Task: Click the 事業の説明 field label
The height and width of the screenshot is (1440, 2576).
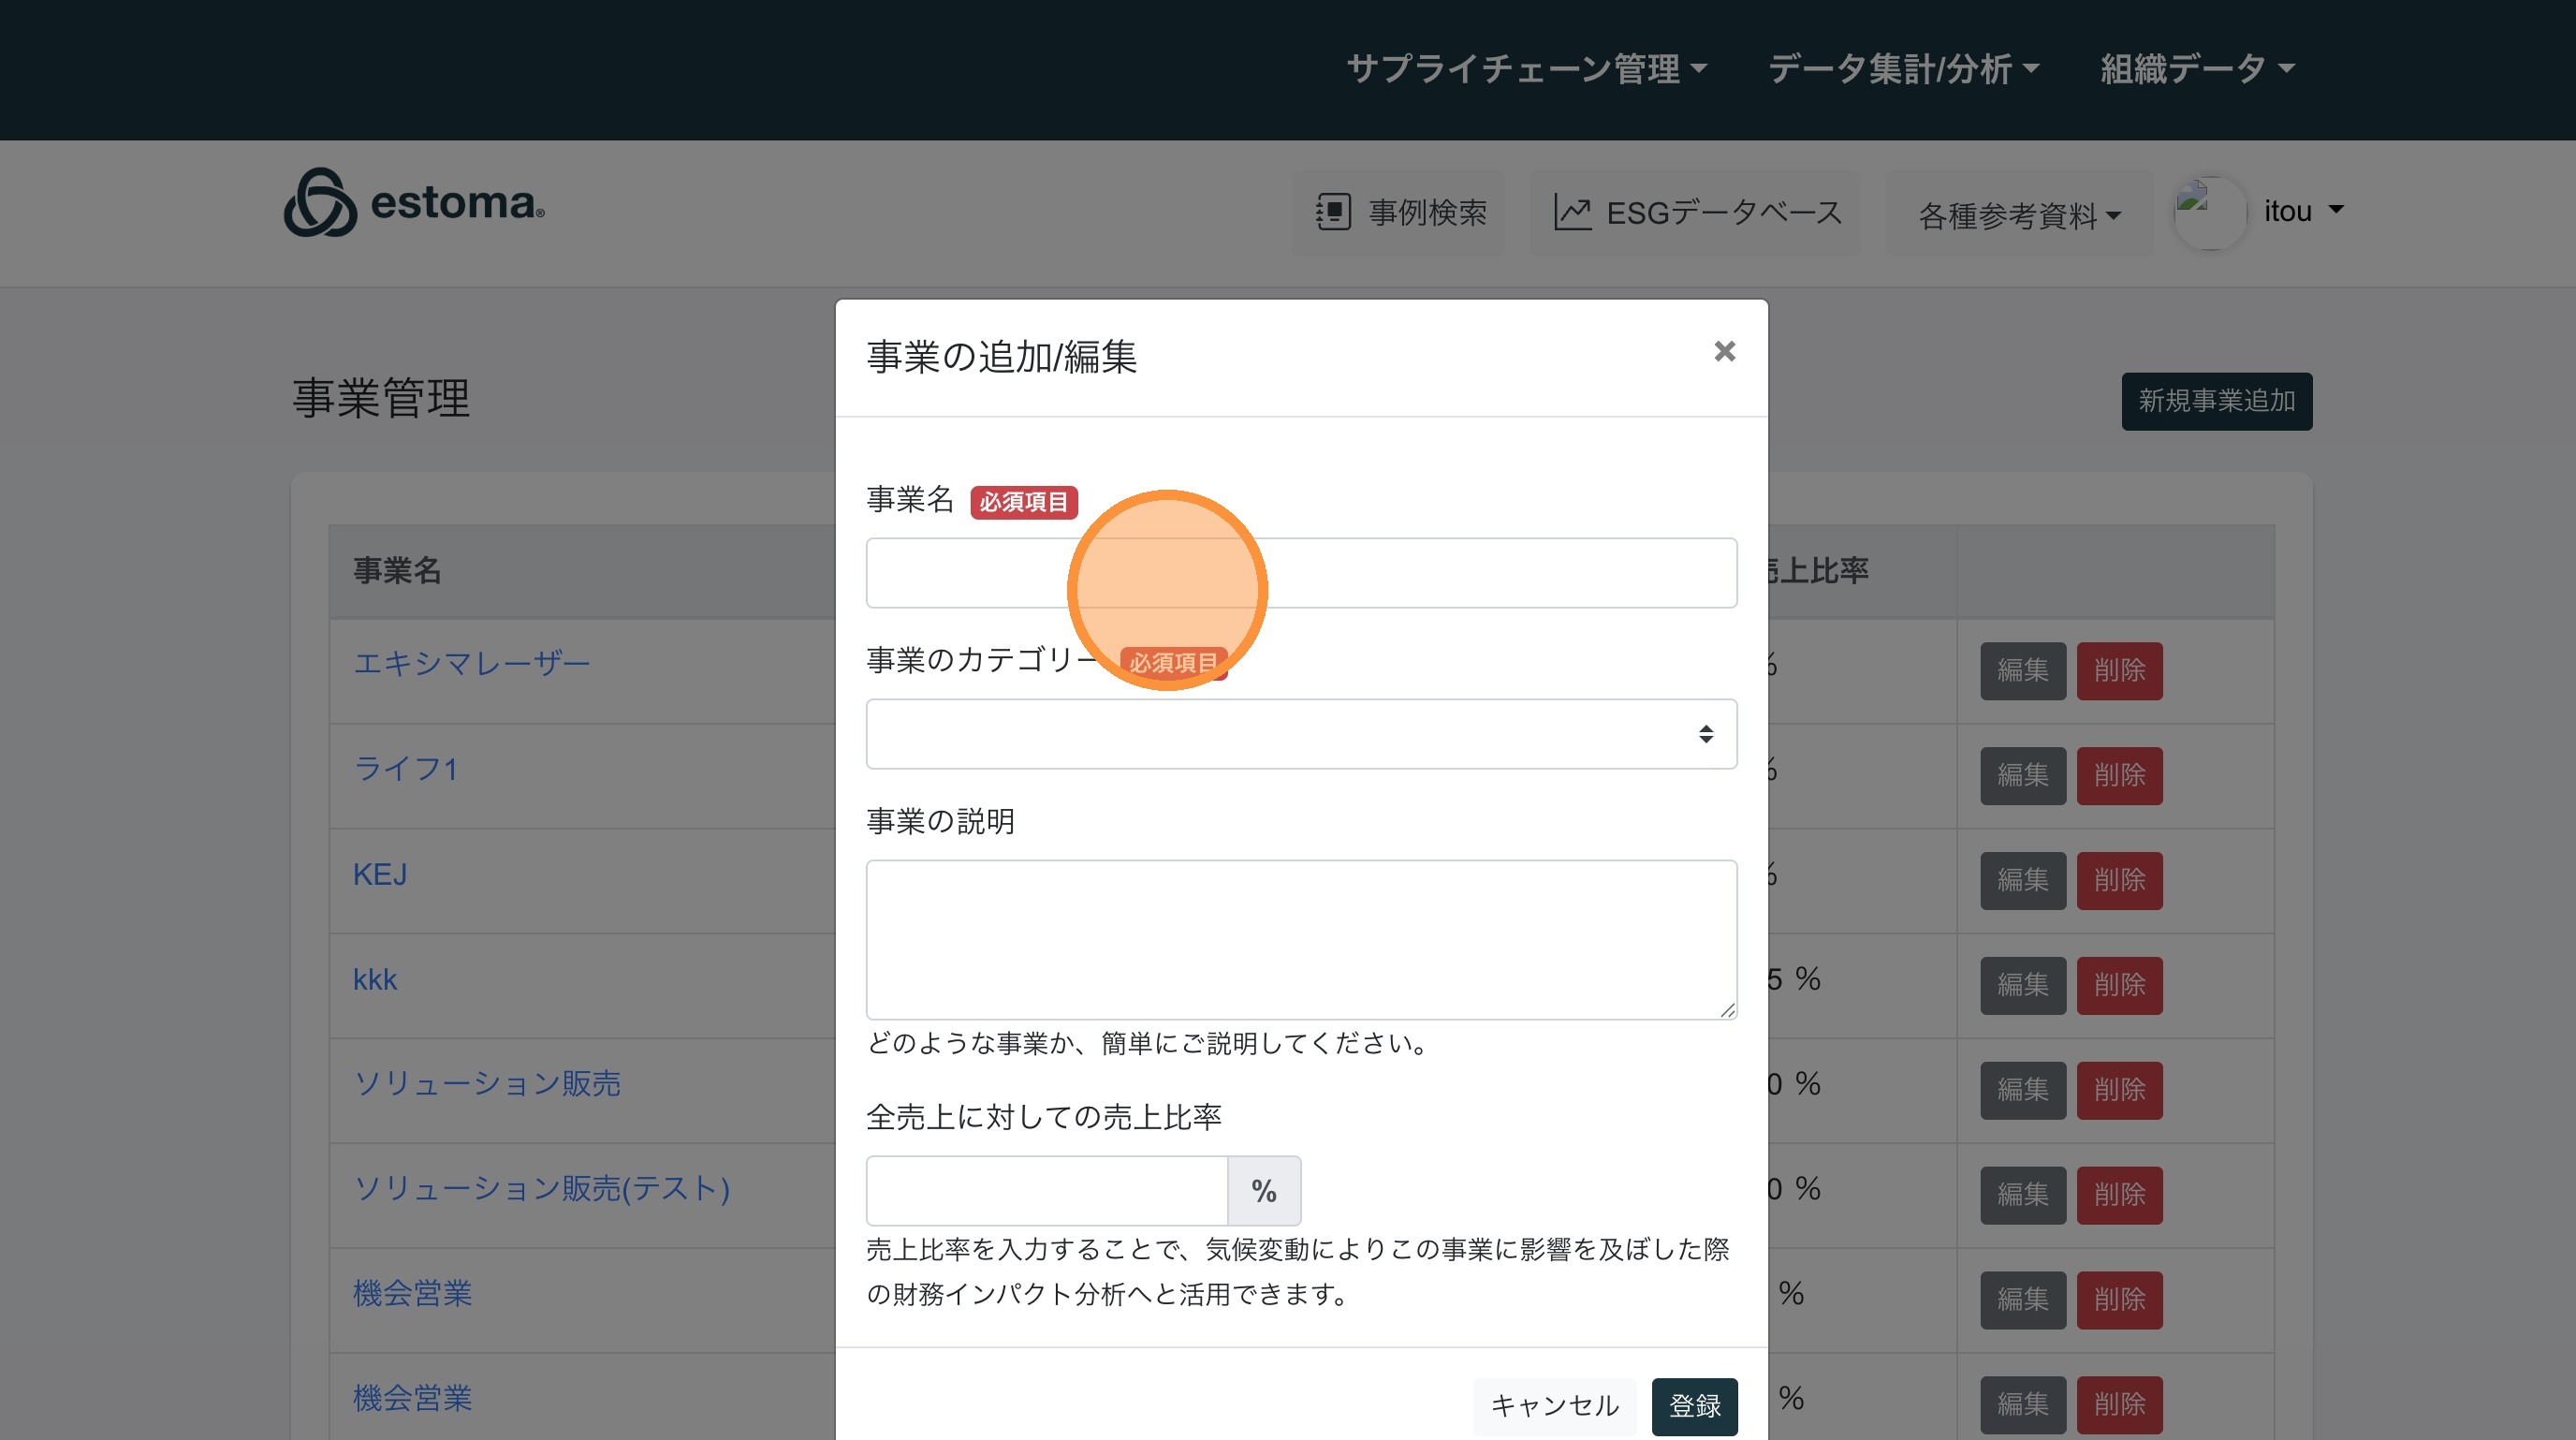Action: click(x=940, y=822)
